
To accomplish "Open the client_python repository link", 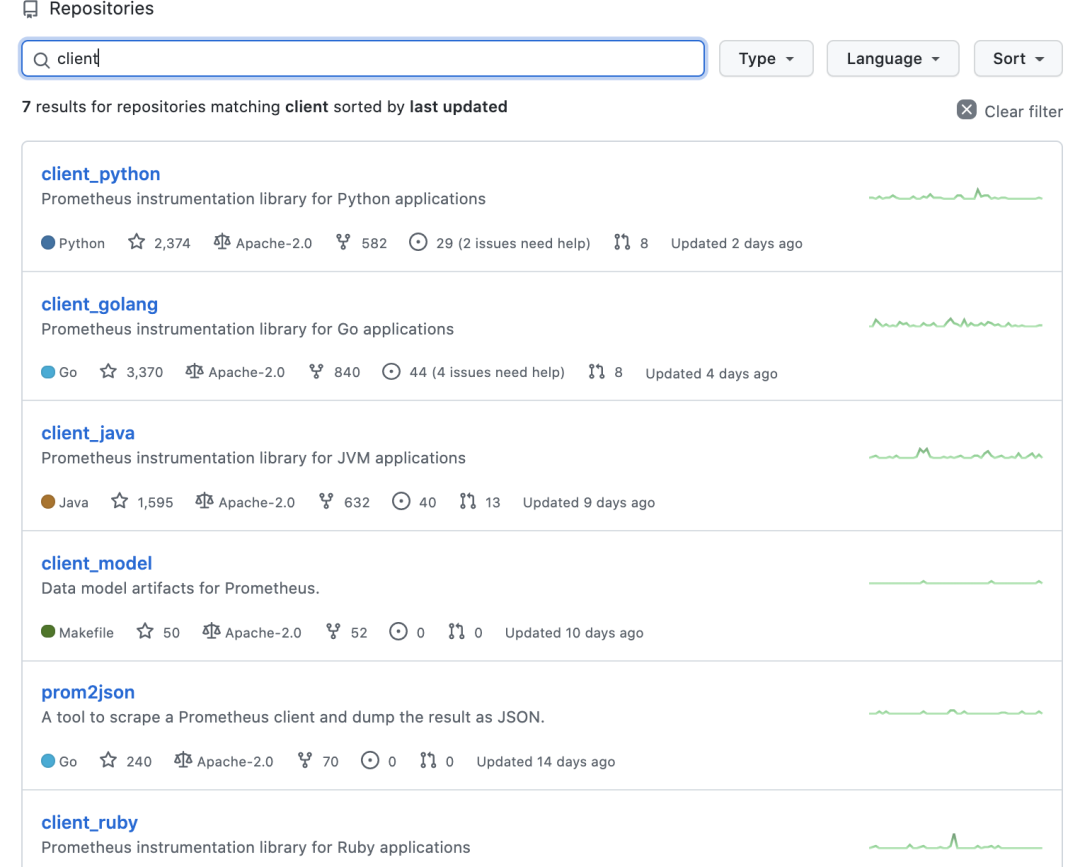I will point(101,174).
